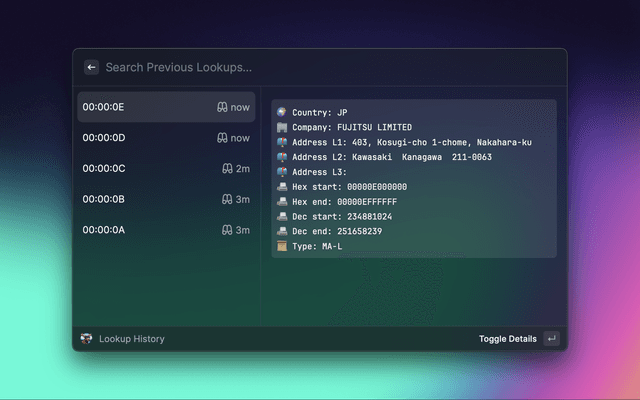Click binoculars icon on 00:00:0E row
Screen dimensions: 640x400
[223, 107]
